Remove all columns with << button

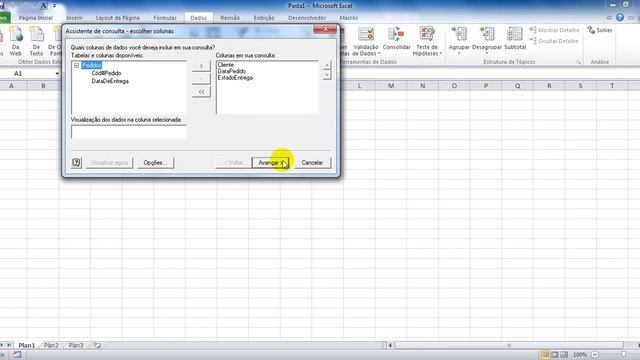pyautogui.click(x=201, y=92)
